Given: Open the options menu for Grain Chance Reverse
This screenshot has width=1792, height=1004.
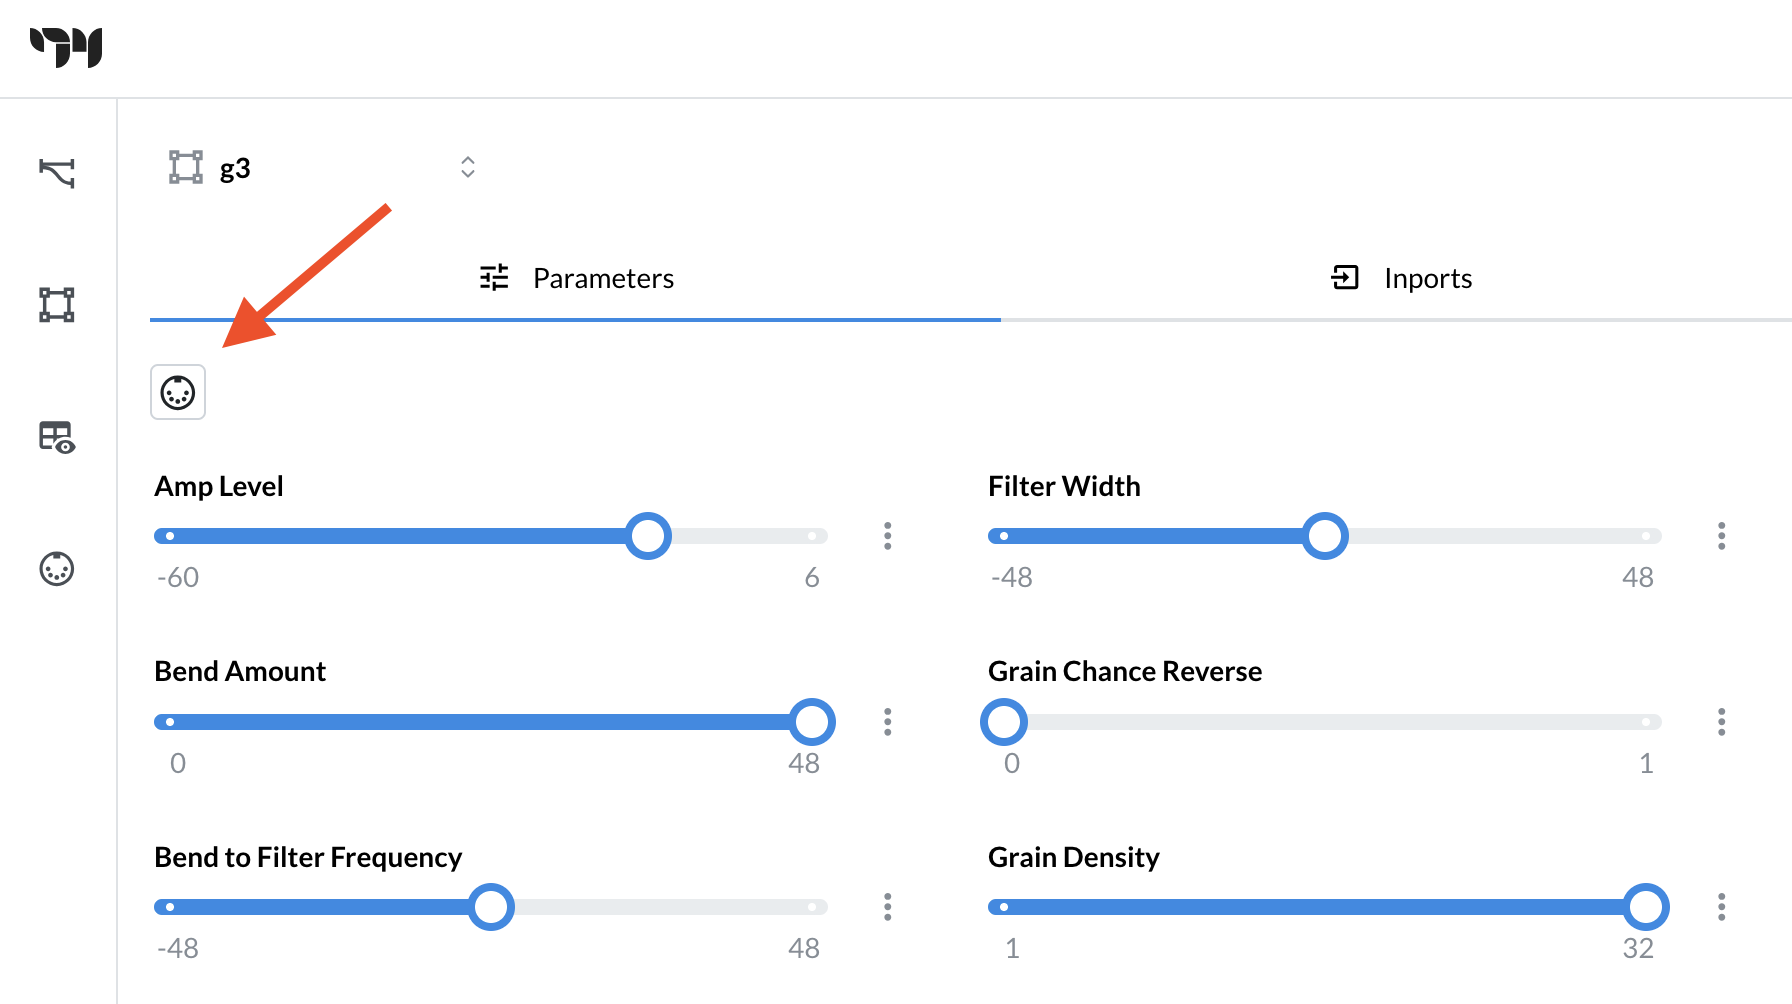Looking at the screenshot, I should click(x=1722, y=722).
